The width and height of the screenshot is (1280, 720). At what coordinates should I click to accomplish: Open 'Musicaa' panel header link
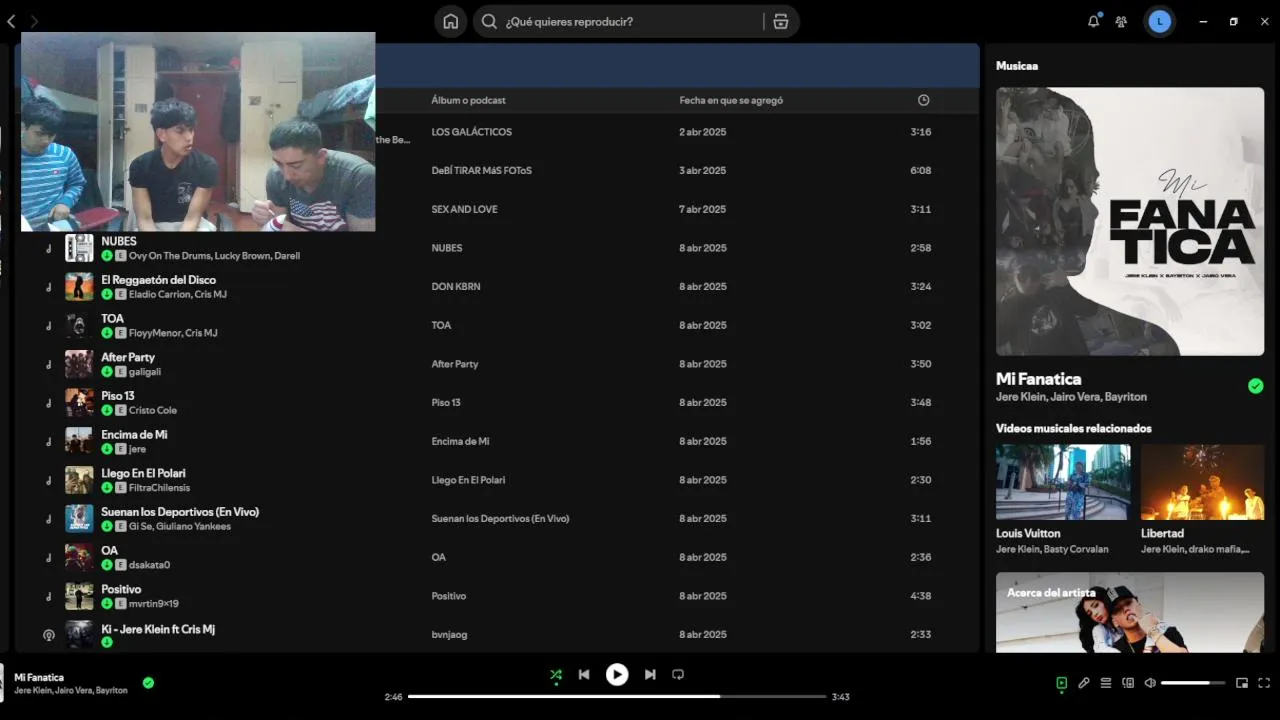pyautogui.click(x=1017, y=66)
